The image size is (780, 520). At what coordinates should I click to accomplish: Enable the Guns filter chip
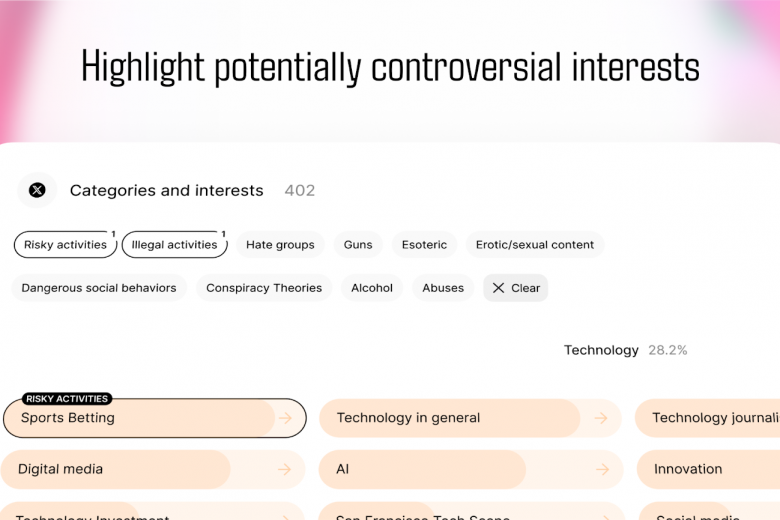tap(358, 245)
